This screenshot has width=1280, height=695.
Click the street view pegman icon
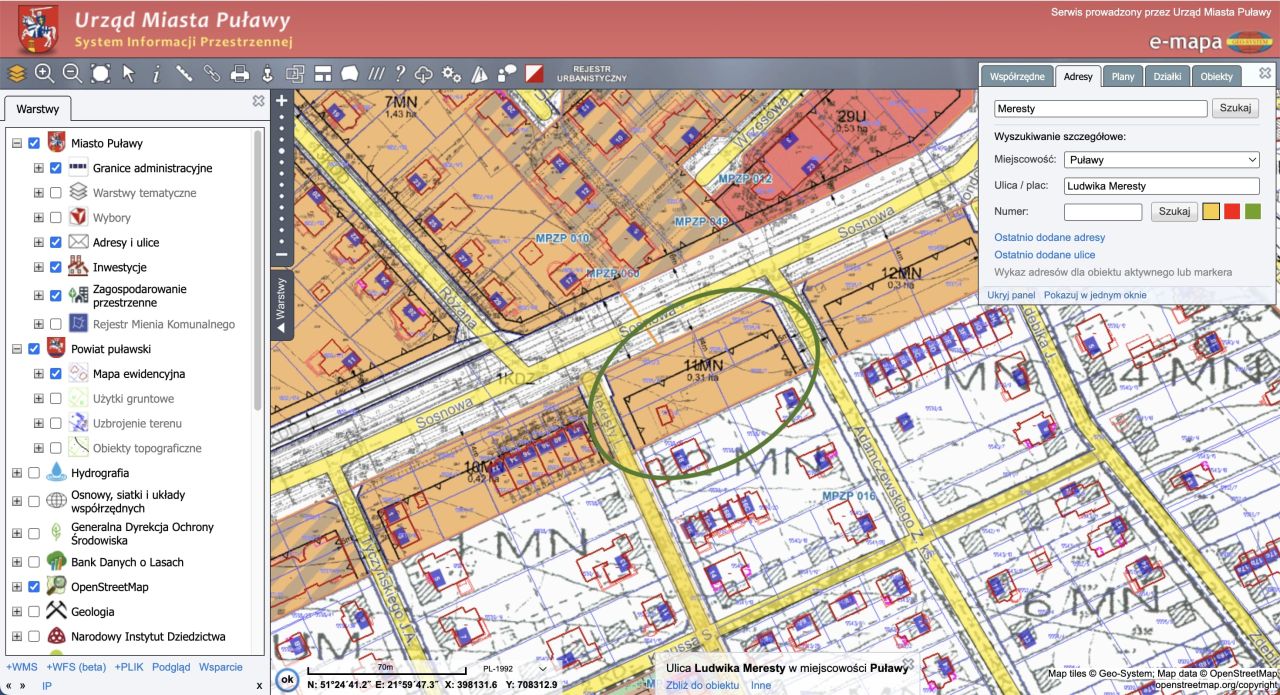point(267,73)
